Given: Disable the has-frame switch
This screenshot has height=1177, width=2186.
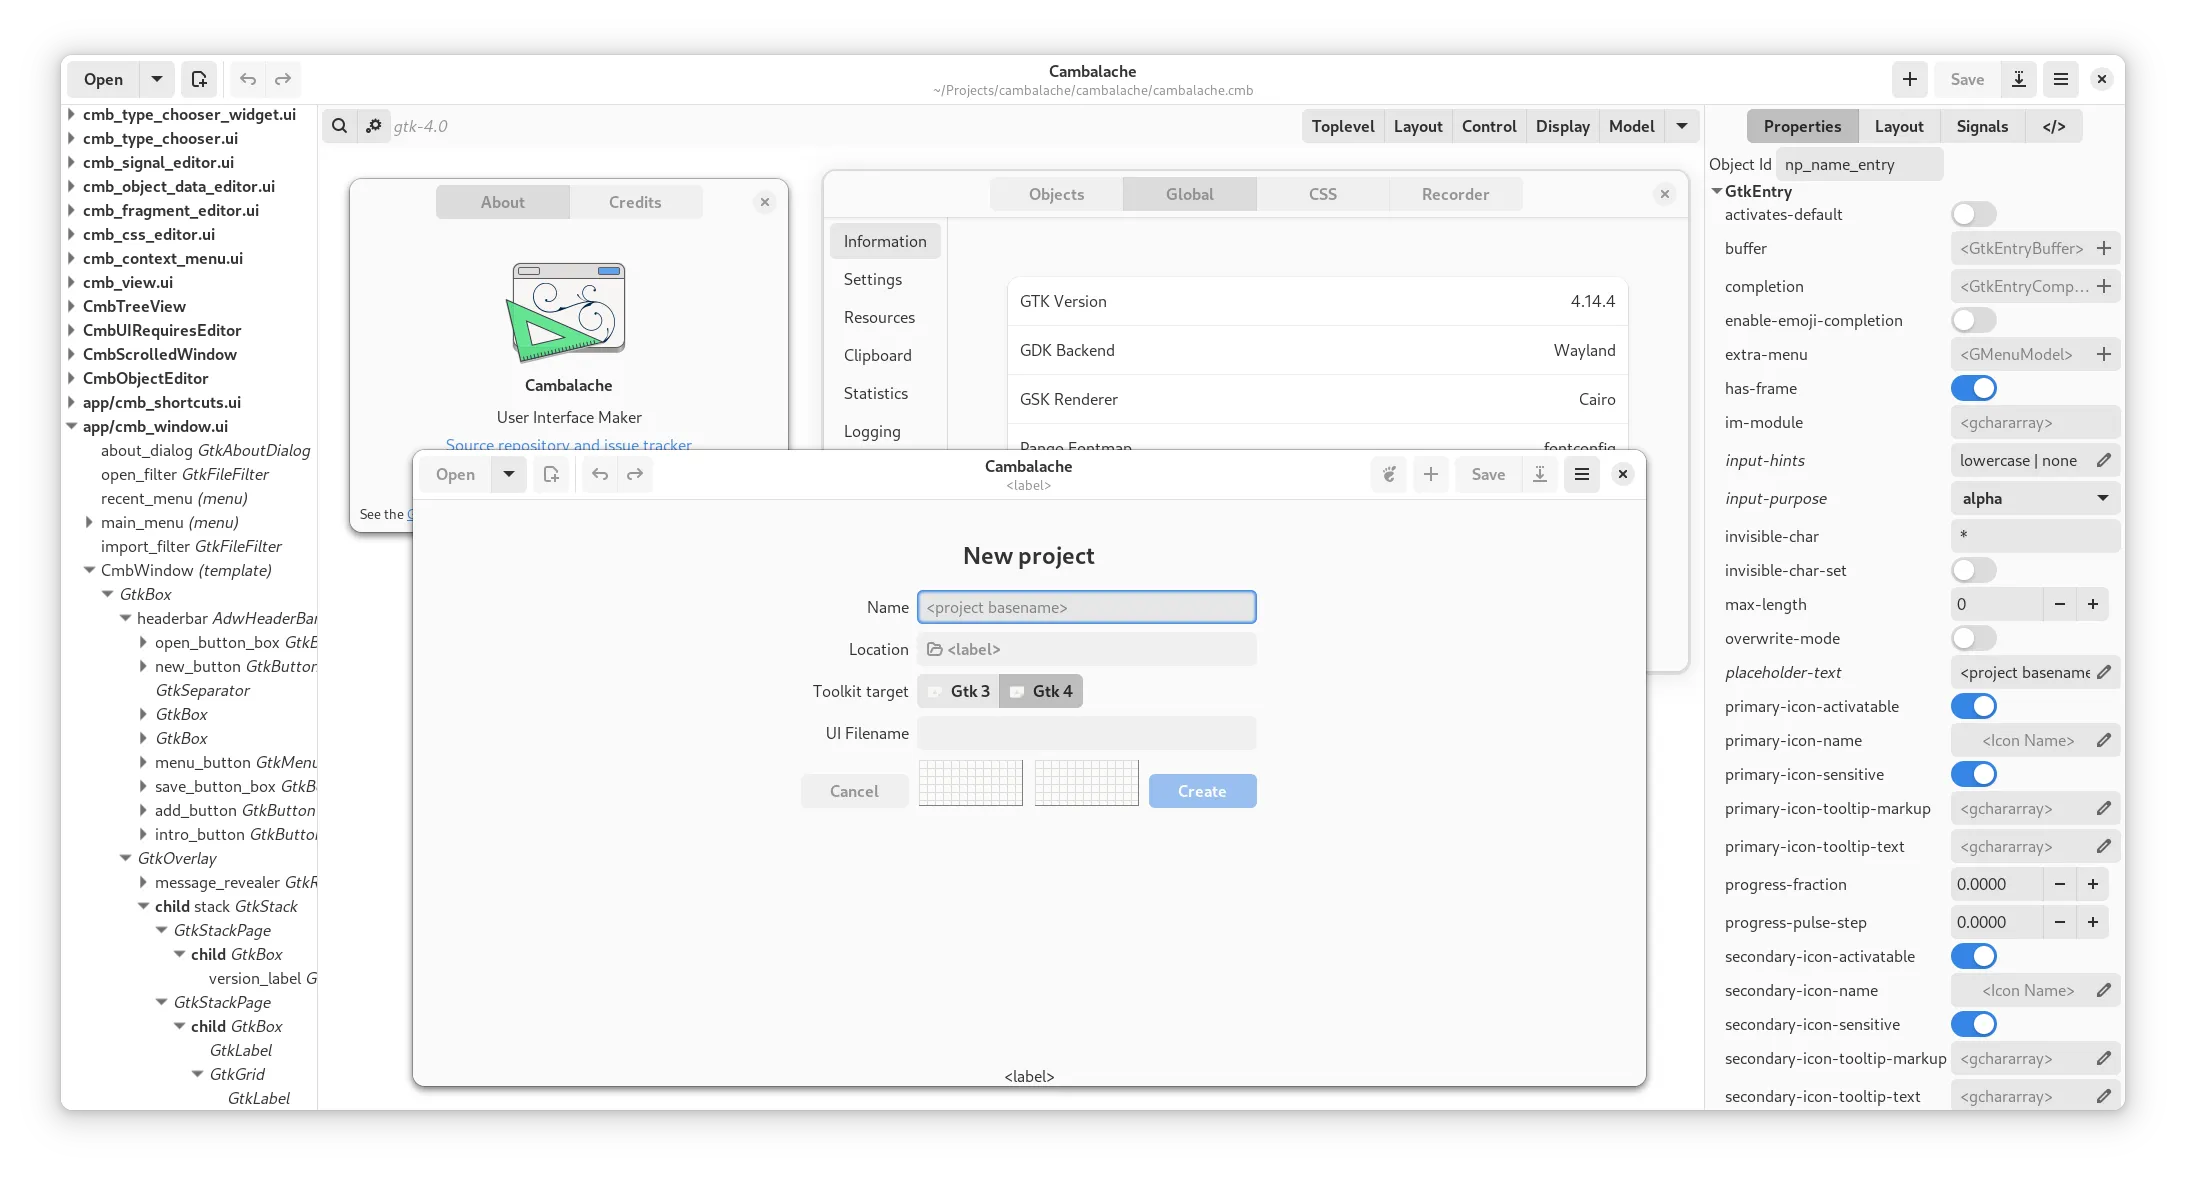Looking at the screenshot, I should pos(1973,388).
